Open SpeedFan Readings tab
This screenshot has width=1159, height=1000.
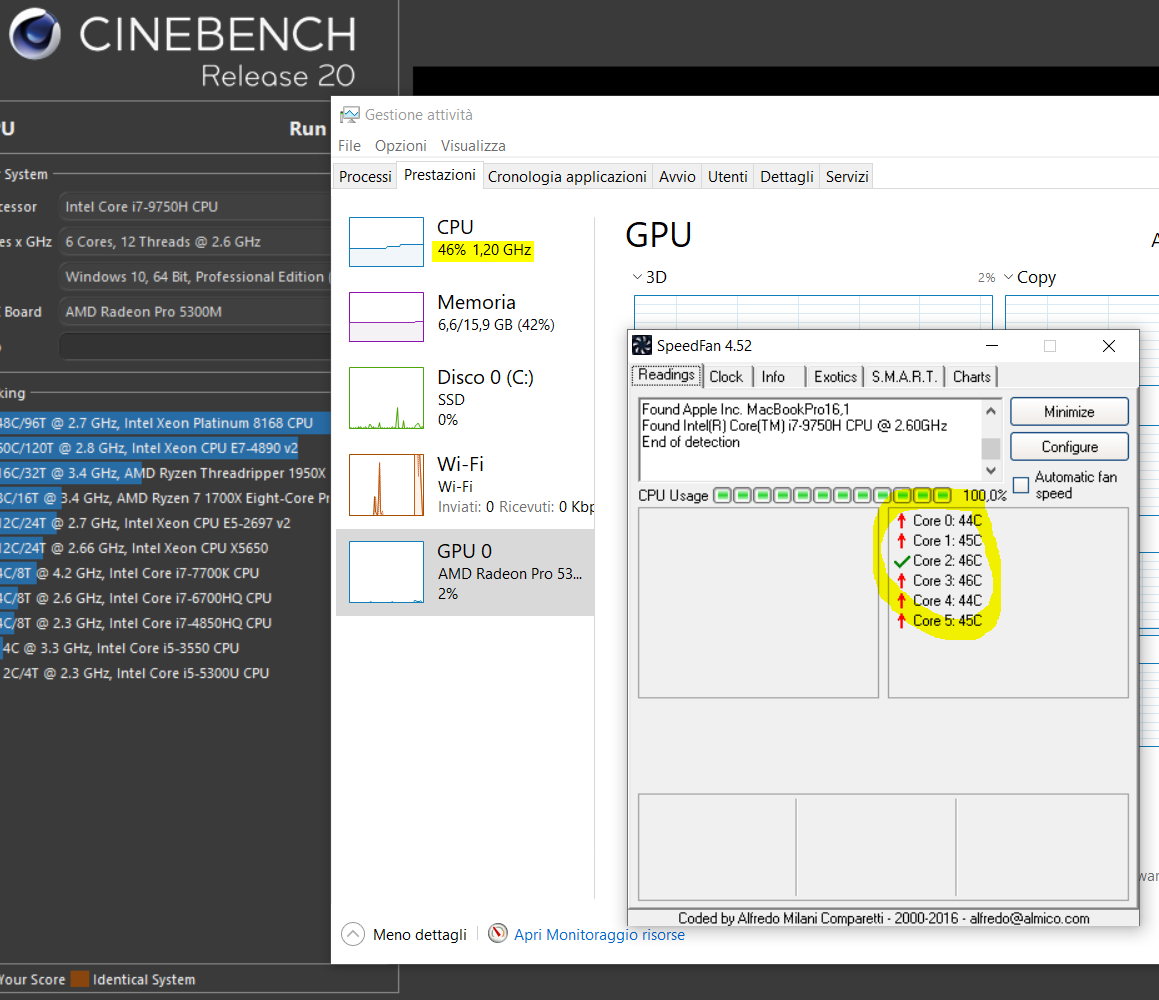point(666,375)
